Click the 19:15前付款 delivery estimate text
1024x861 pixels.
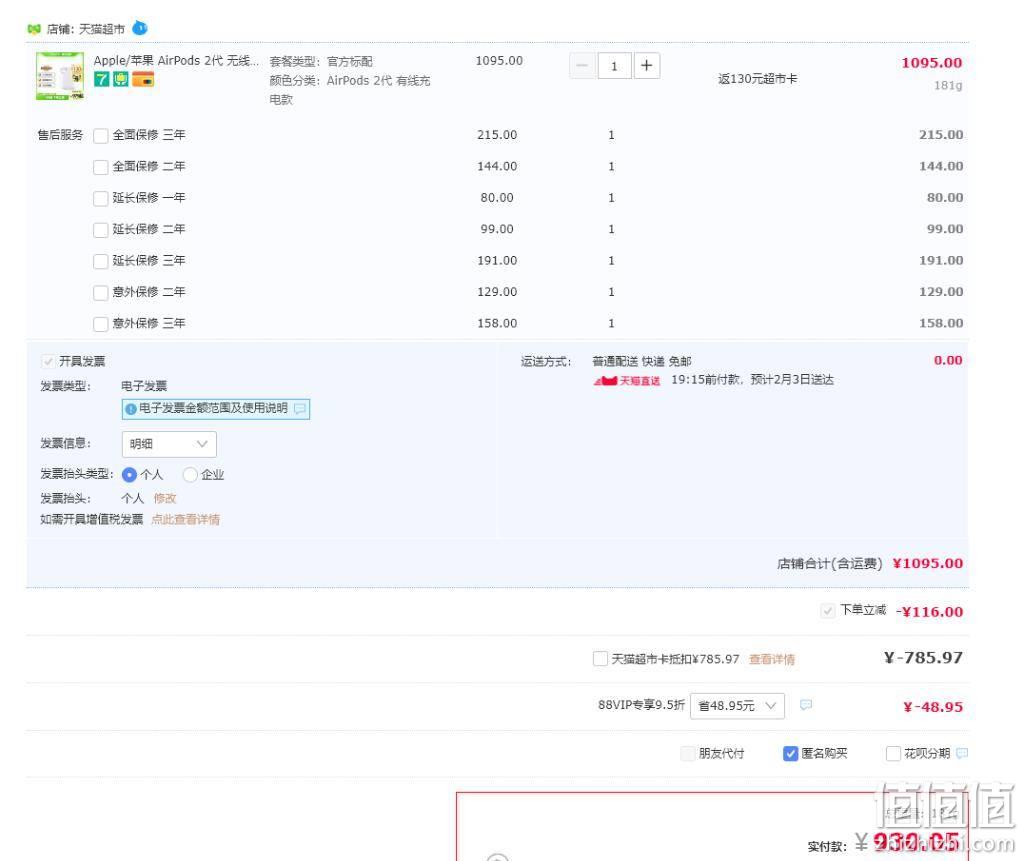(x=752, y=380)
